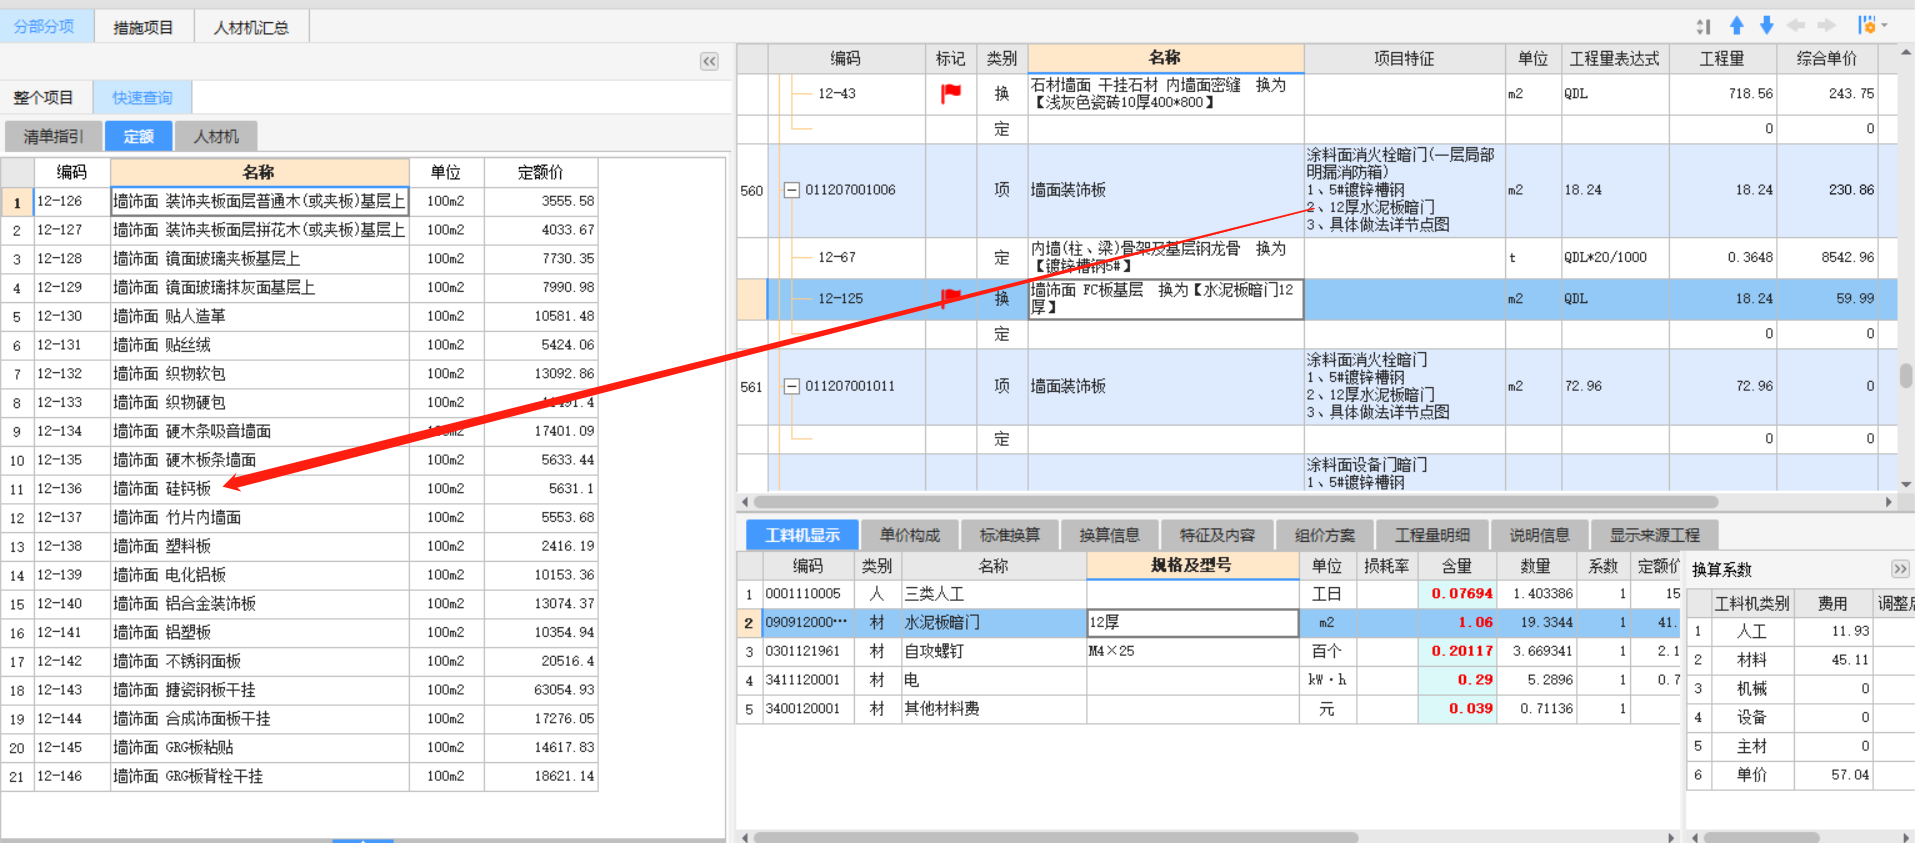The width and height of the screenshot is (1915, 843).
Task: Open the 人材机汇总 tab
Action: [251, 27]
